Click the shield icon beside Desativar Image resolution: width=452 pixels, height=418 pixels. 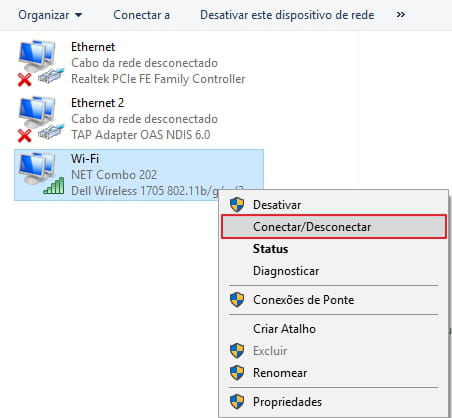[237, 204]
